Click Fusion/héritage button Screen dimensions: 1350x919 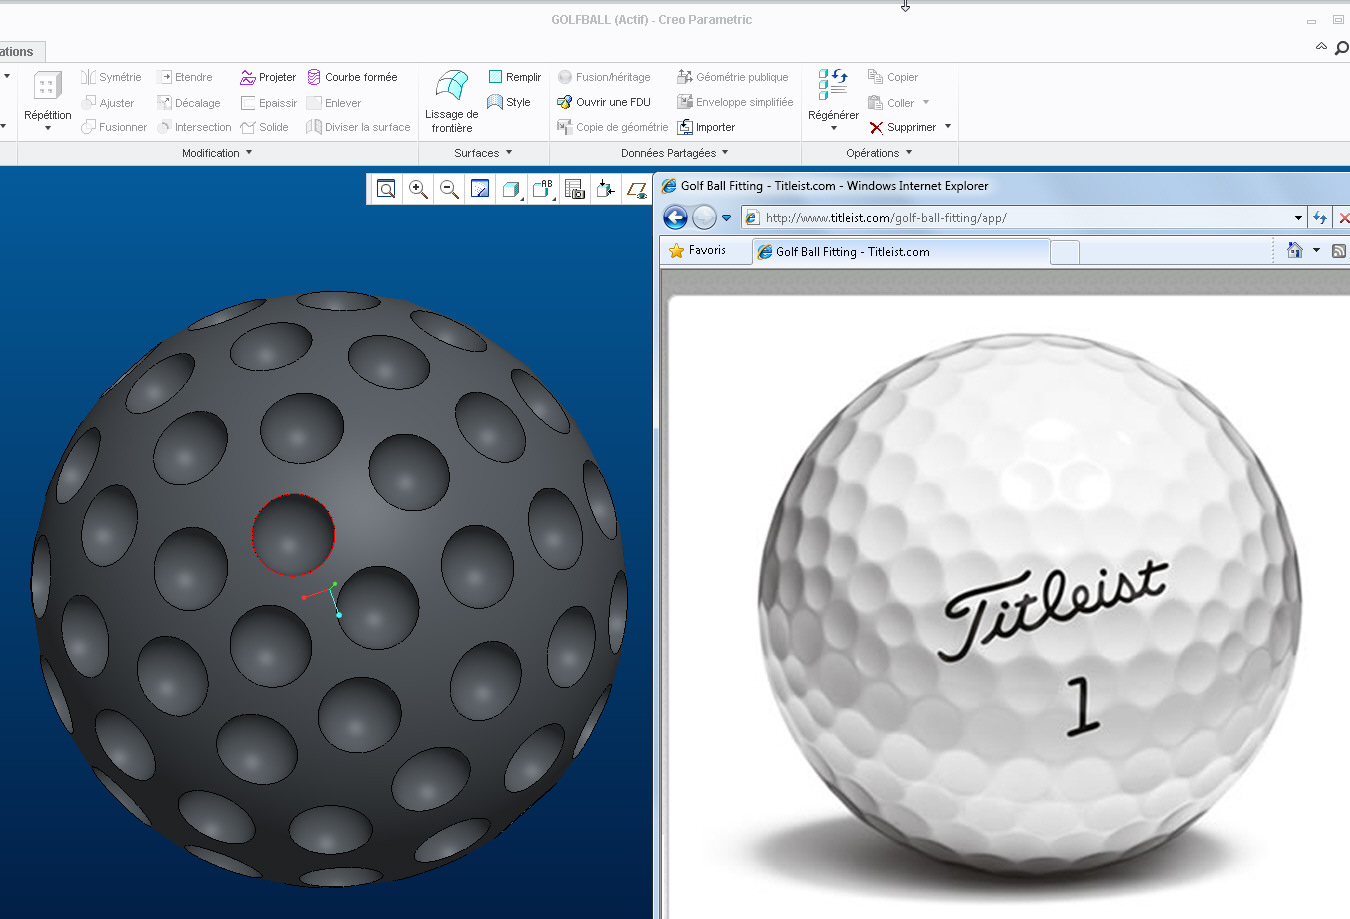tap(604, 77)
